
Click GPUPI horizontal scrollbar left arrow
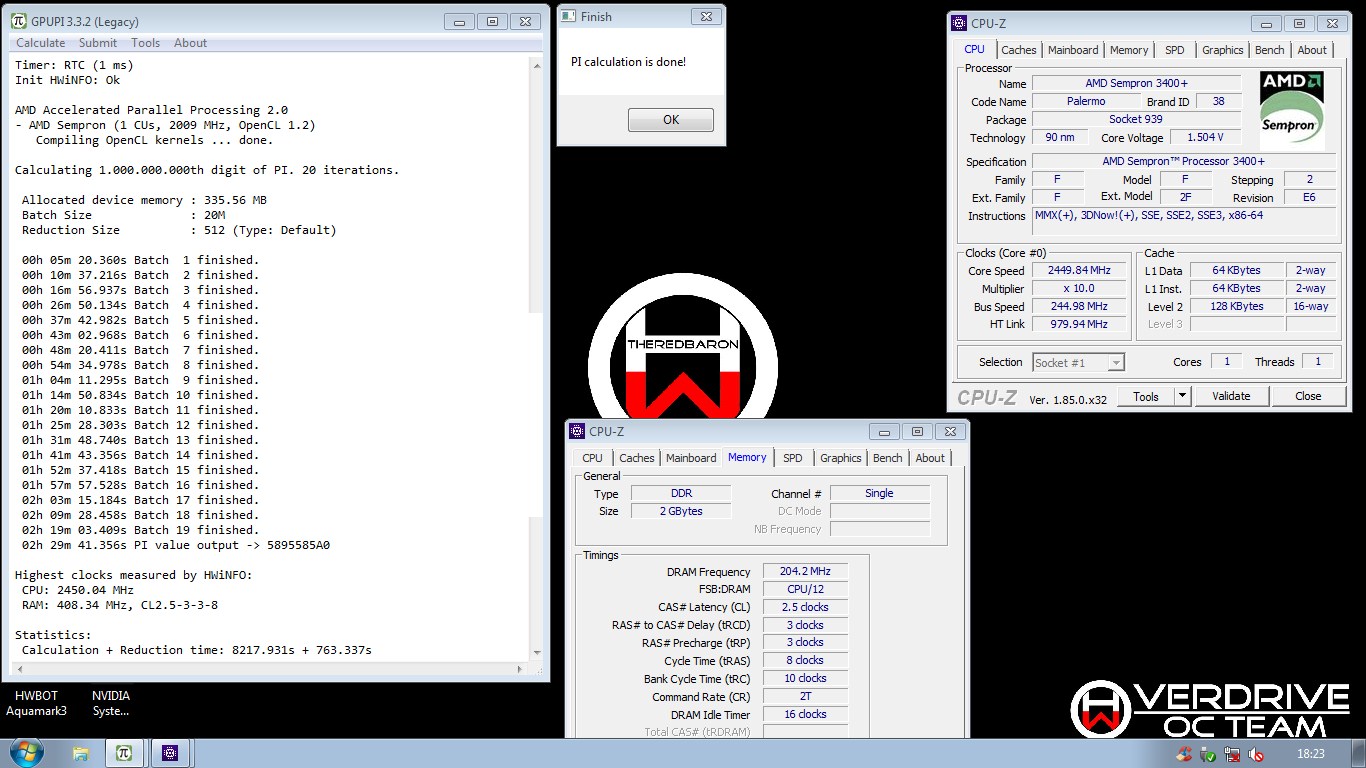(x=18, y=669)
